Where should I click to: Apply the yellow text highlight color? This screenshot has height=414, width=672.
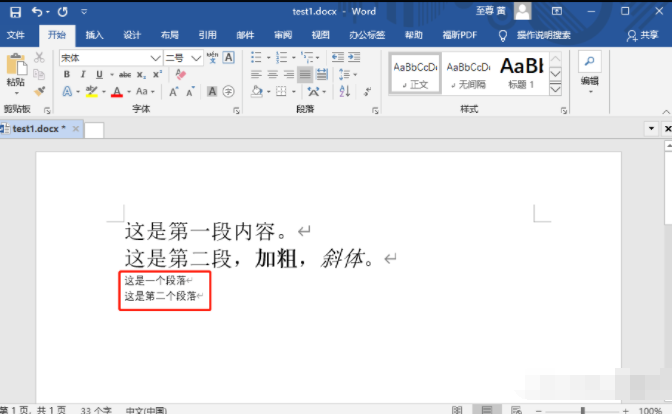pos(92,91)
